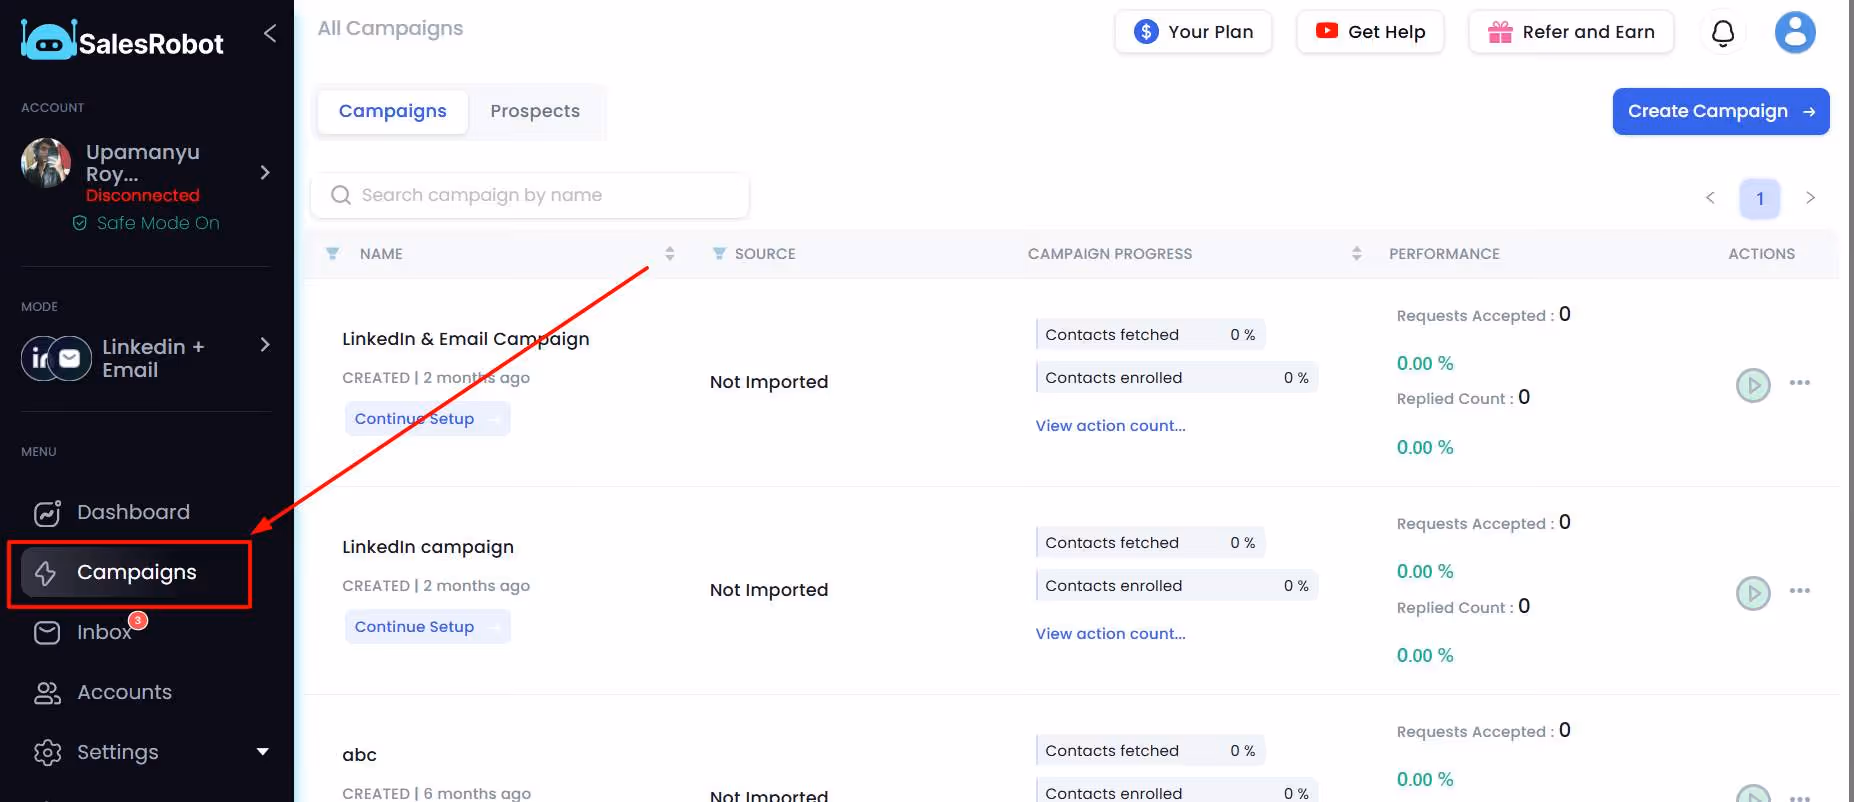Click the Accounts people icon

coord(47,693)
